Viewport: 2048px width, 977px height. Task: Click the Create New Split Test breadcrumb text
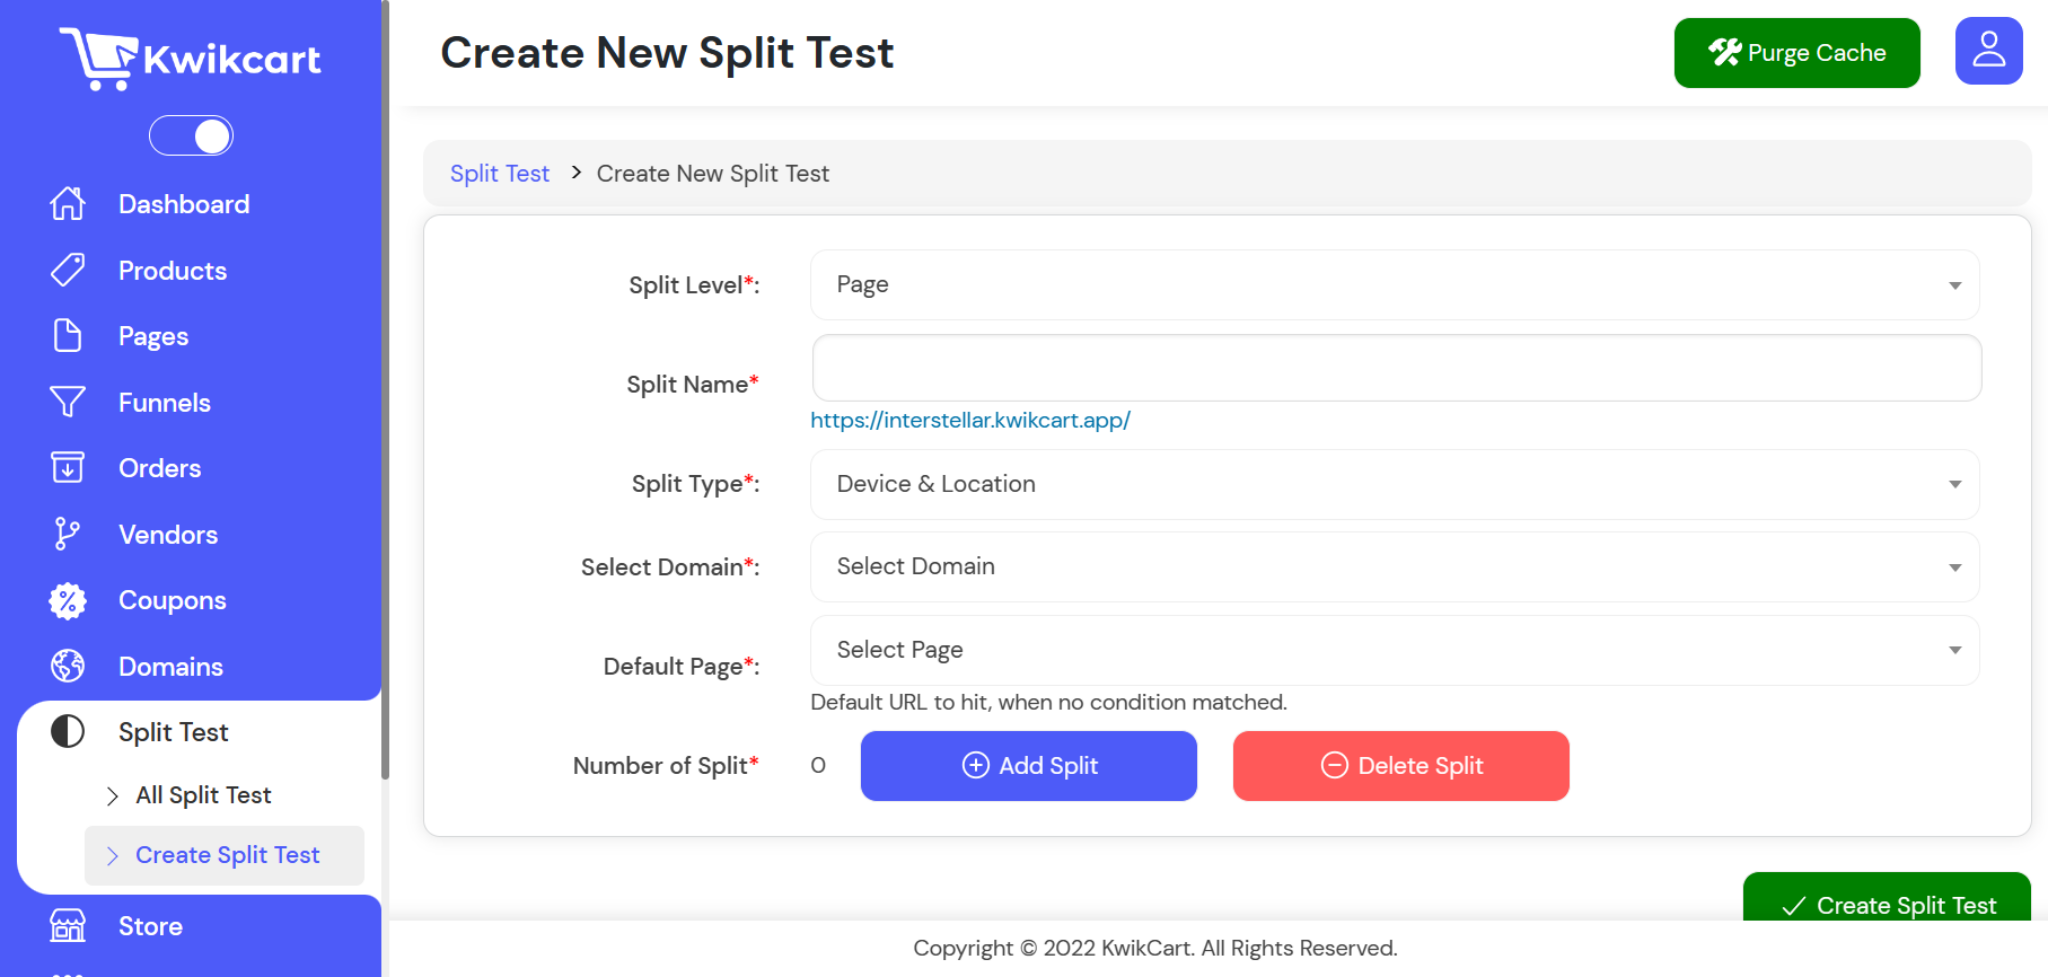712,173
